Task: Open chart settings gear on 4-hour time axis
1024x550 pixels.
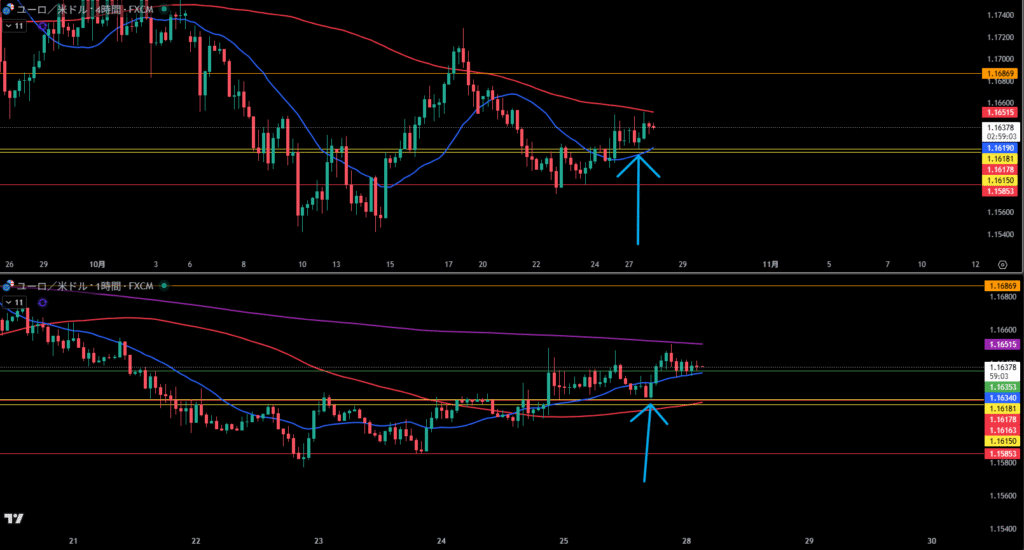Action: pyautogui.click(x=1002, y=264)
